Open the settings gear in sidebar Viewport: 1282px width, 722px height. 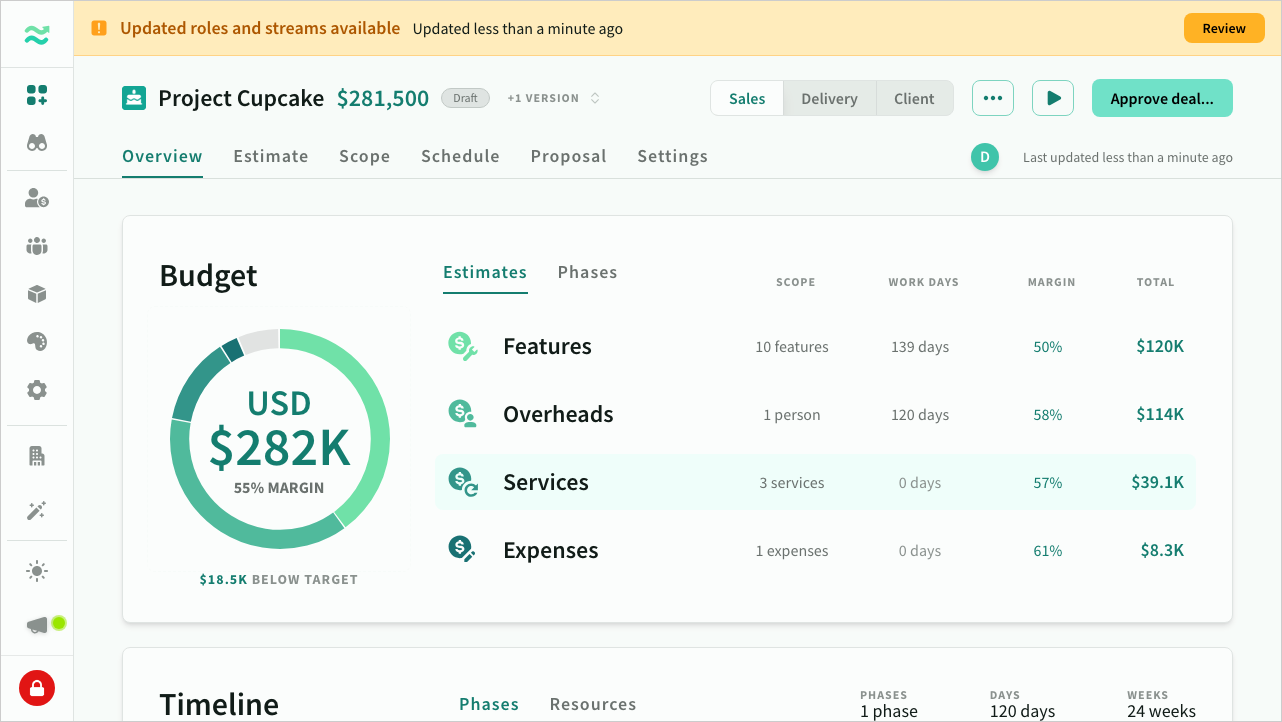click(37, 390)
